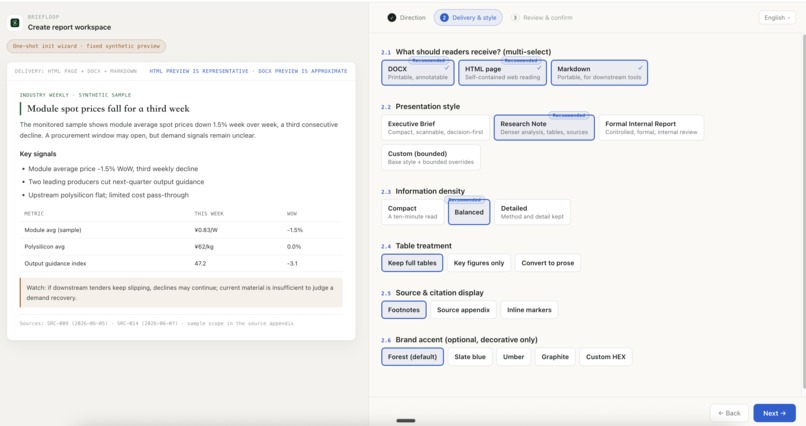Click the right panel vertical scrollbar
The image size is (806, 426).
803,211
